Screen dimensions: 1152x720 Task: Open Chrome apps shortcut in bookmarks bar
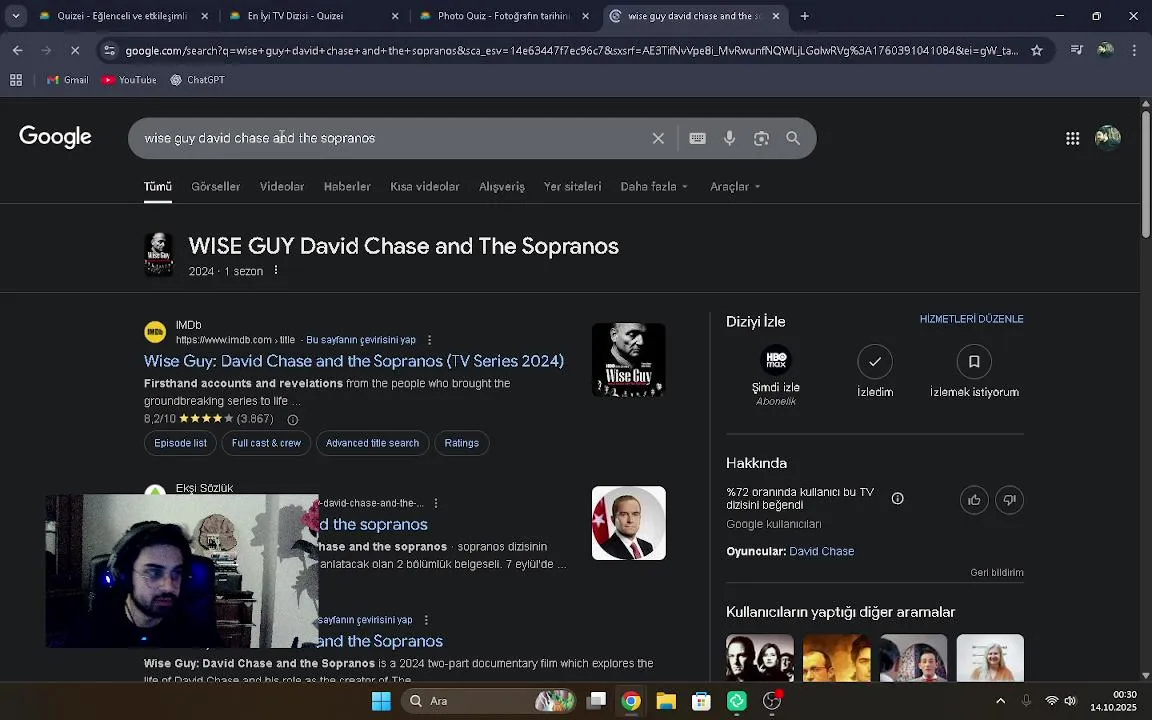pos(15,80)
